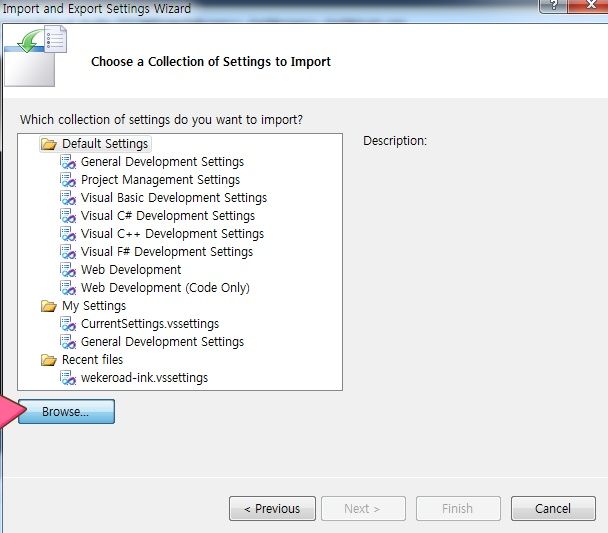
Task: Select the Web Development entry
Action: pyautogui.click(x=131, y=270)
